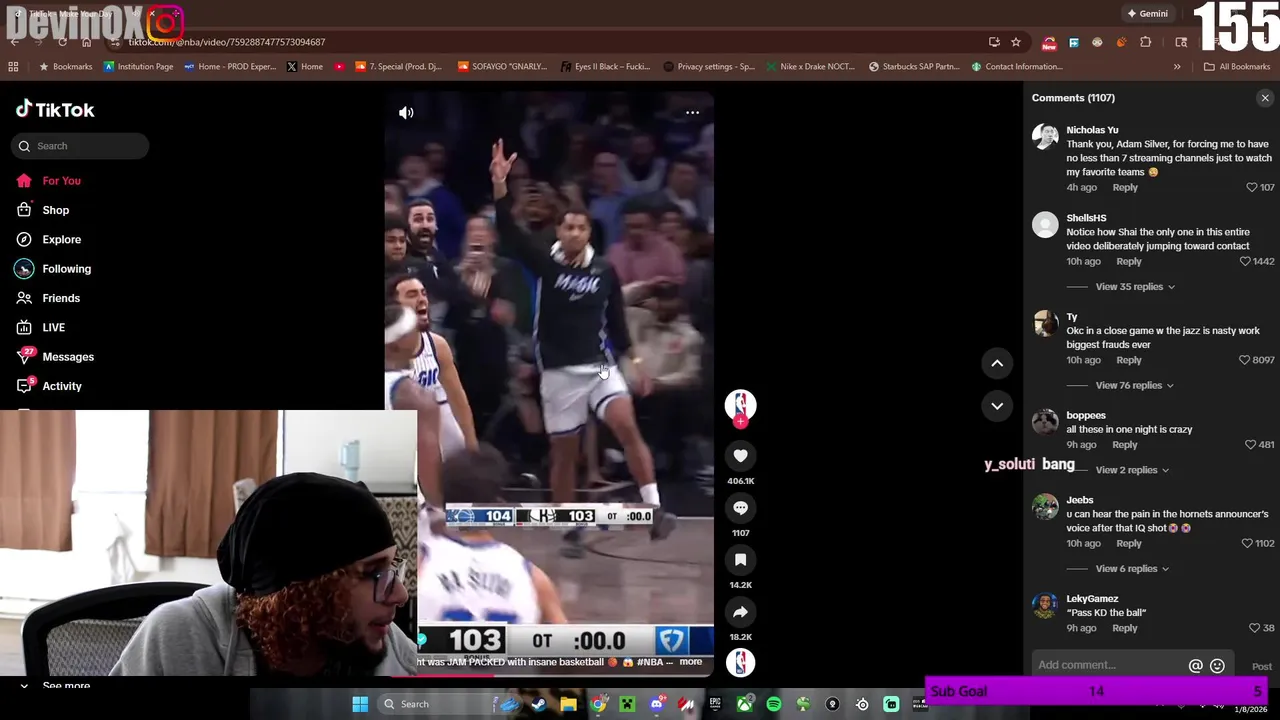This screenshot has height=720, width=1280.
Task: Open the NBA profile avatar beside the video
Action: (x=740, y=404)
